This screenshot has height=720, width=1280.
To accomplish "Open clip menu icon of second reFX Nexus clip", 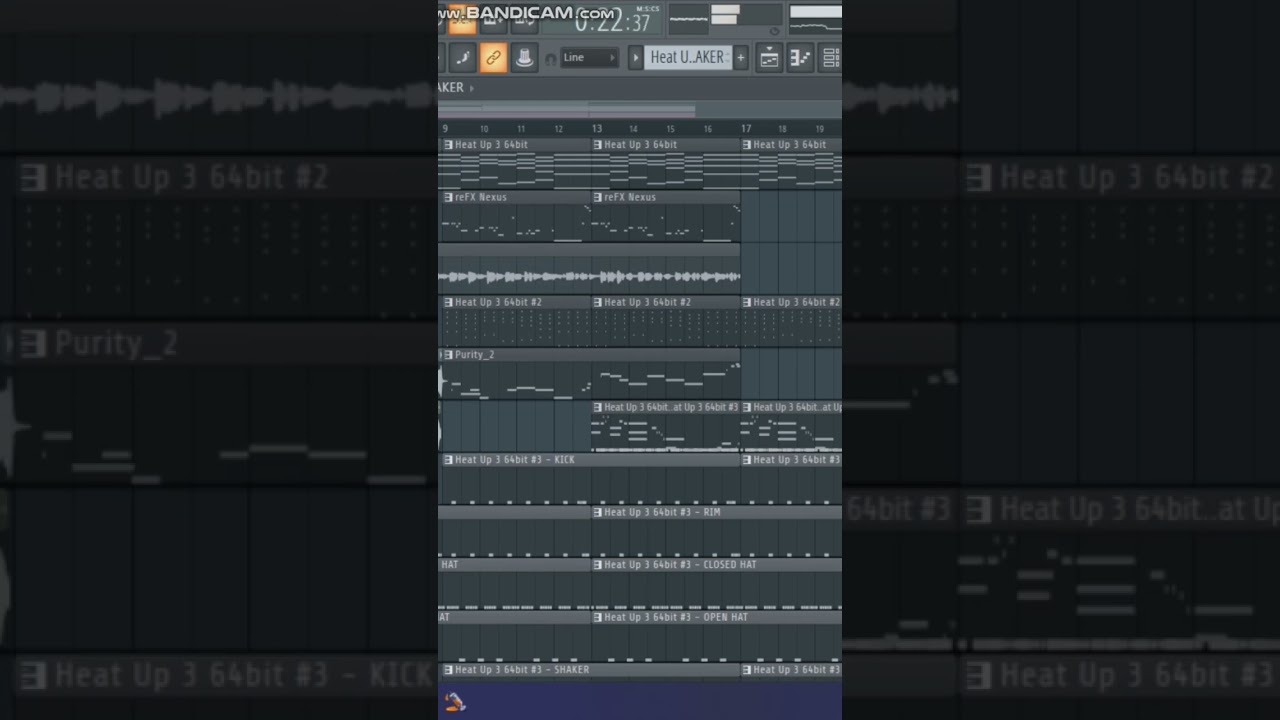I will click(597, 197).
